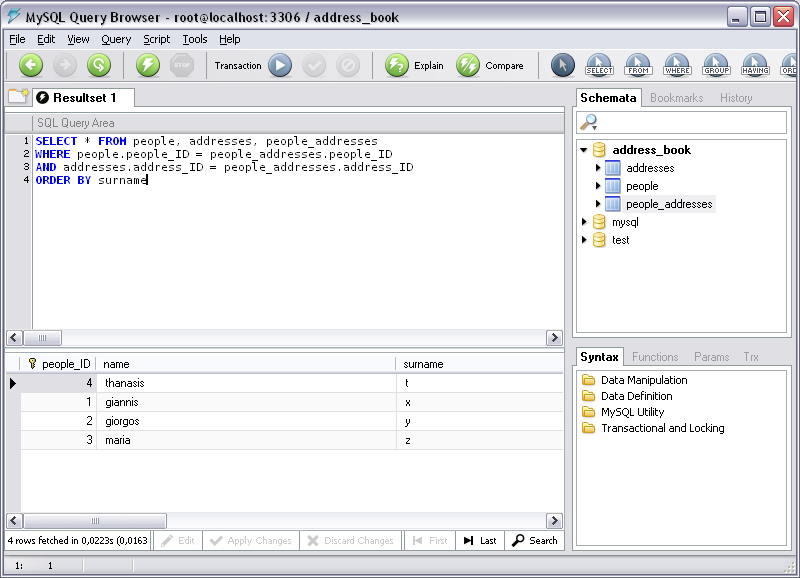
Task: Choose the SELECT clause tool
Action: (x=599, y=65)
